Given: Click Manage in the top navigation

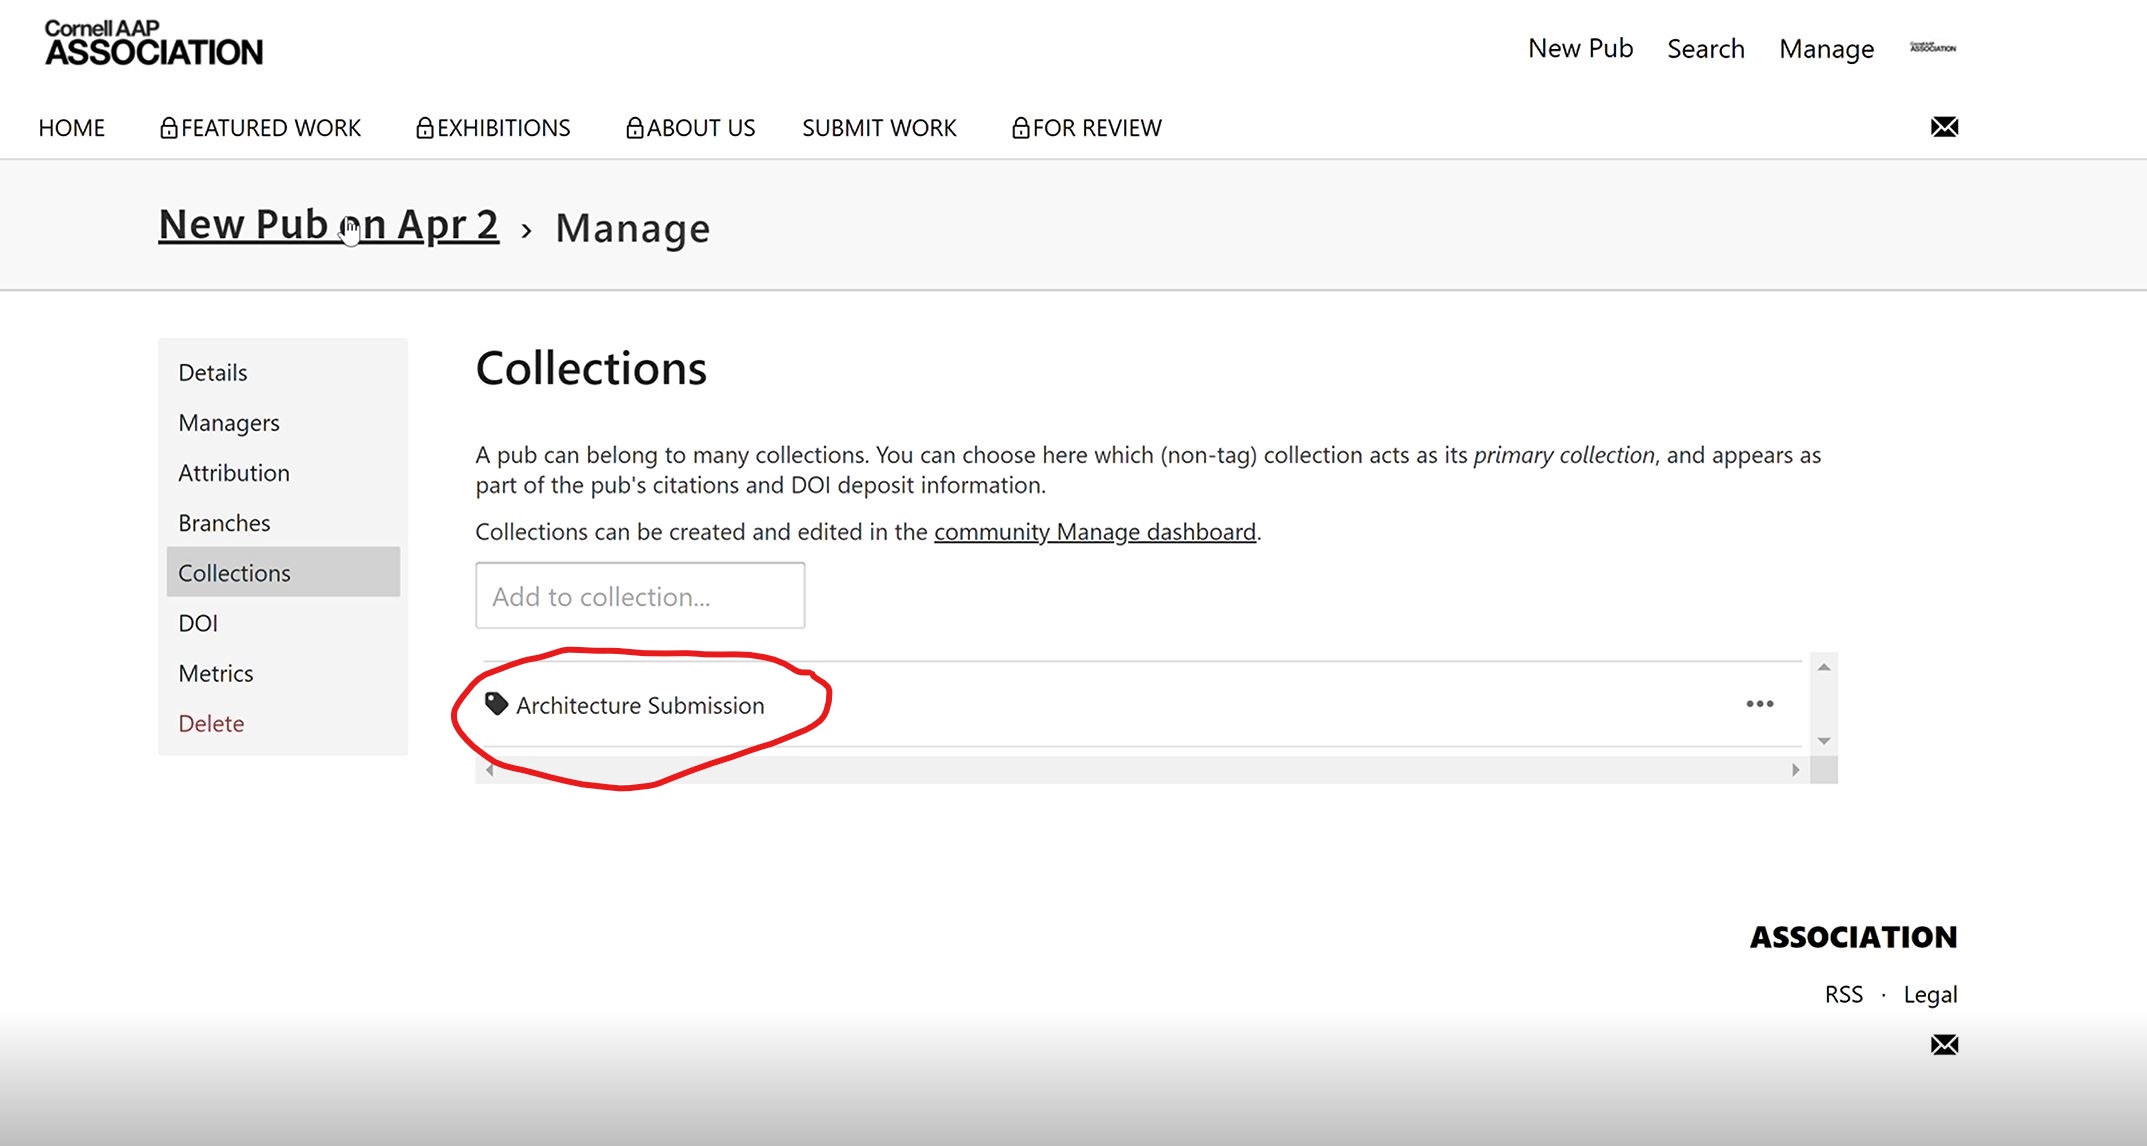Looking at the screenshot, I should click(x=1826, y=48).
